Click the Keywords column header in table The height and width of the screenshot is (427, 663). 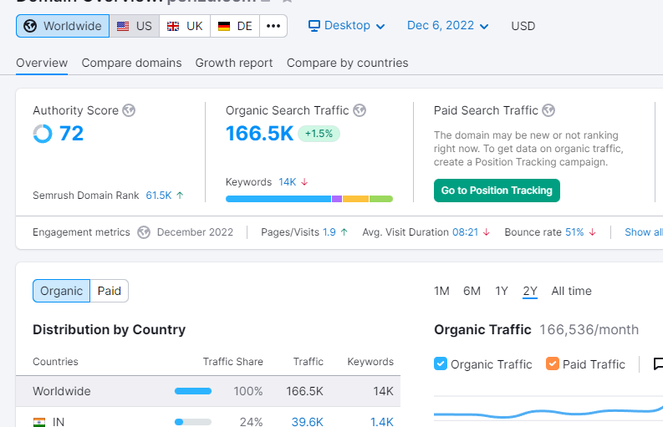click(370, 361)
